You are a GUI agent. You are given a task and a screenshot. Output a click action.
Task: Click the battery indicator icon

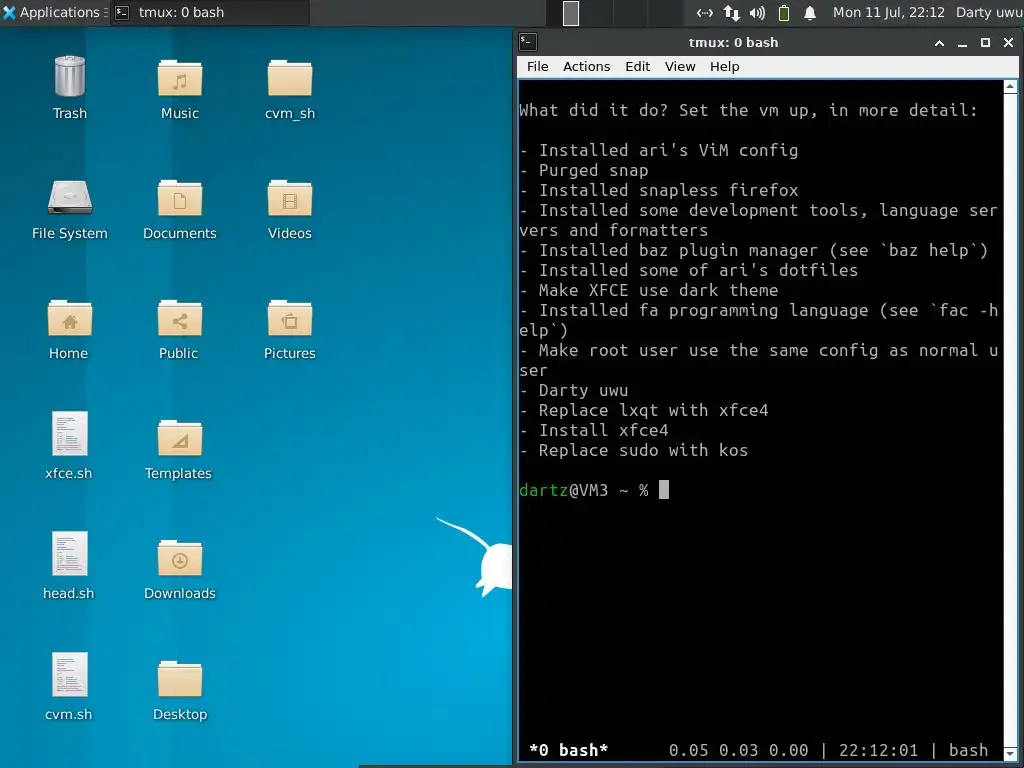tap(784, 12)
